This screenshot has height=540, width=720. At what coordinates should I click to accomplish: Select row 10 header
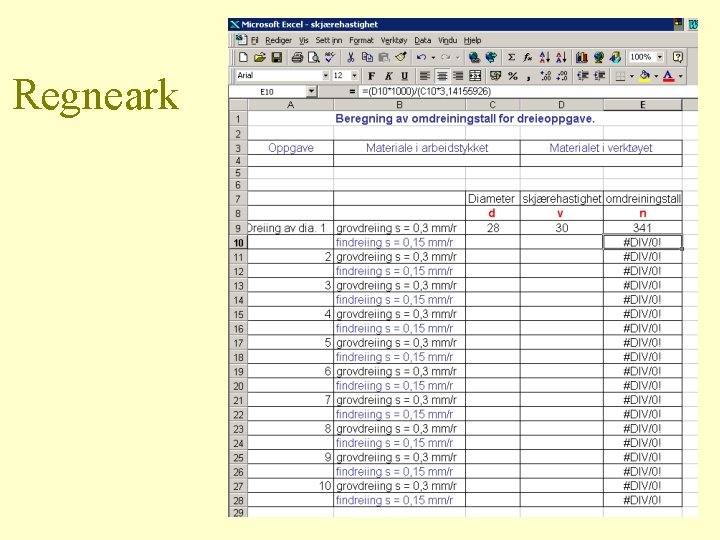tap(238, 242)
